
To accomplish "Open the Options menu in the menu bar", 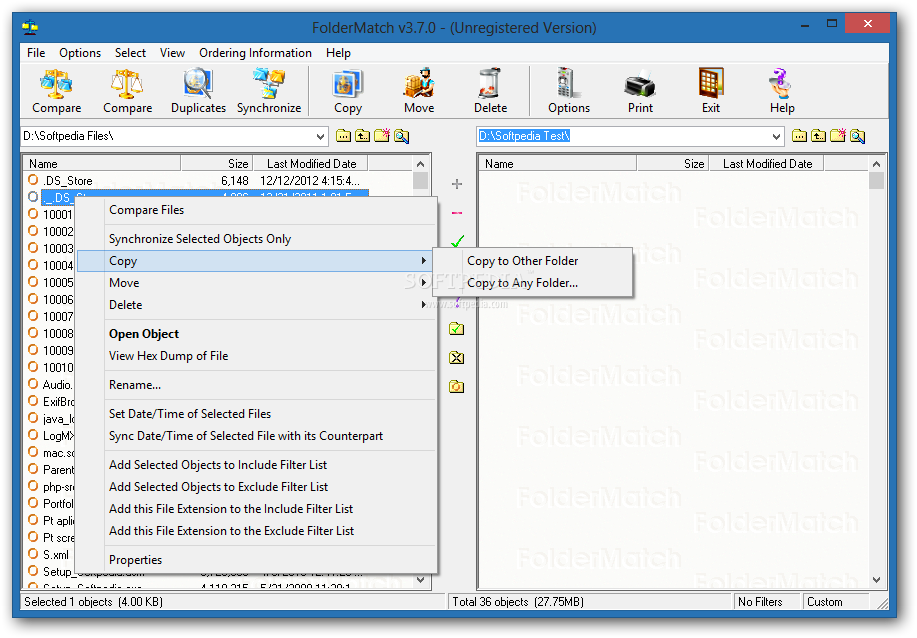I will point(80,53).
